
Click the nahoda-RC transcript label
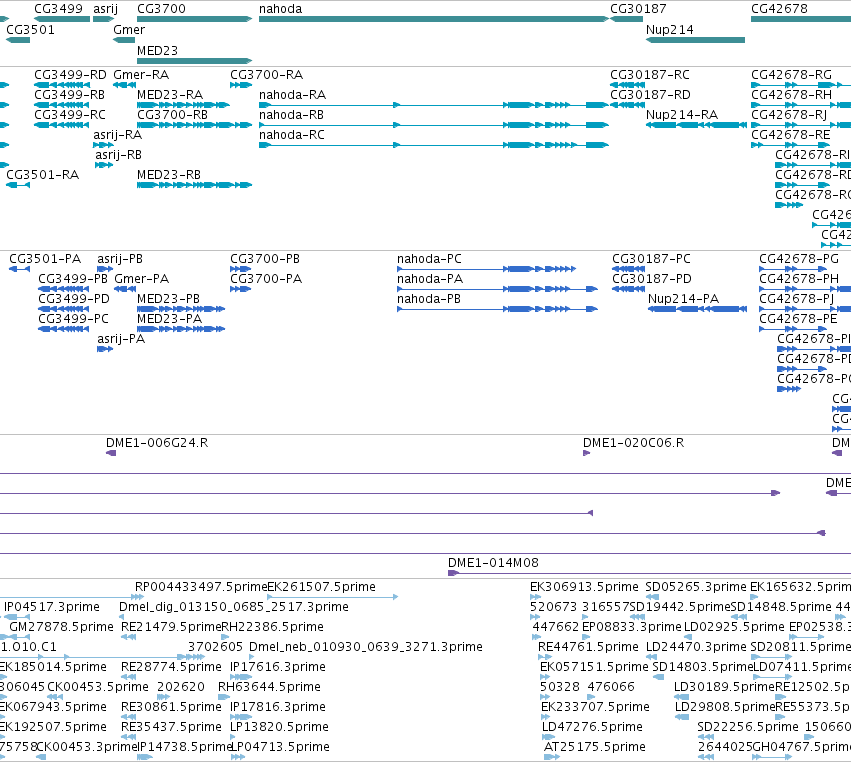click(291, 135)
